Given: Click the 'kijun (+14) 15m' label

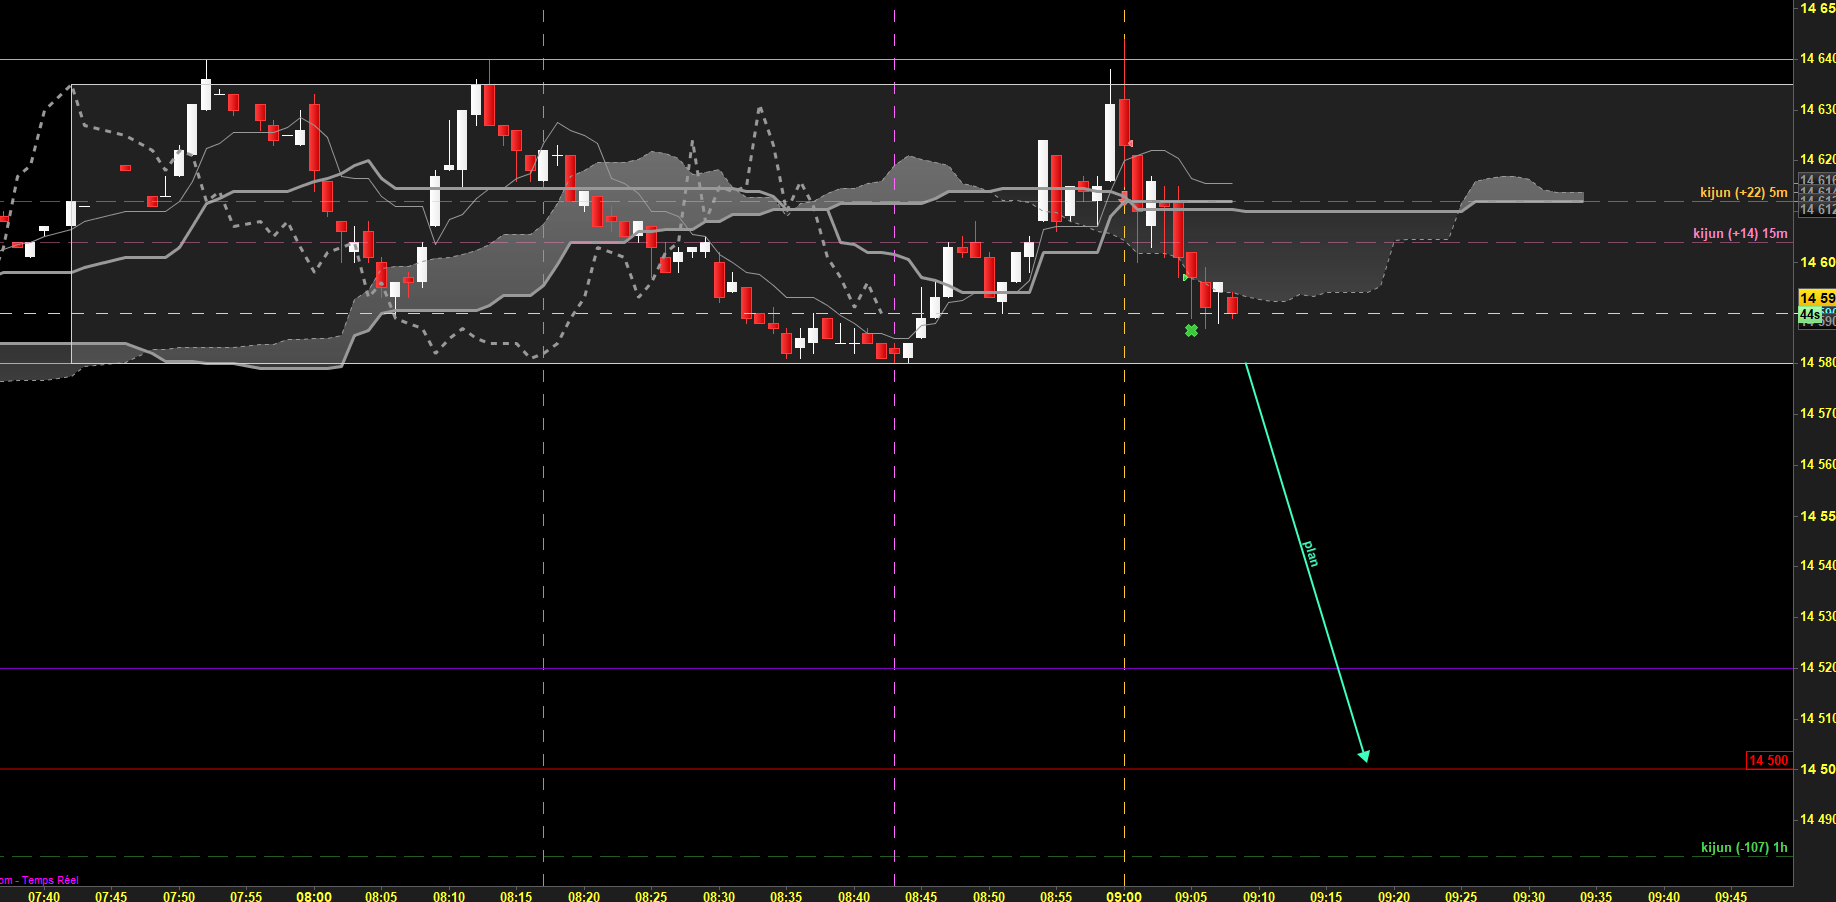Looking at the screenshot, I should (x=1740, y=233).
